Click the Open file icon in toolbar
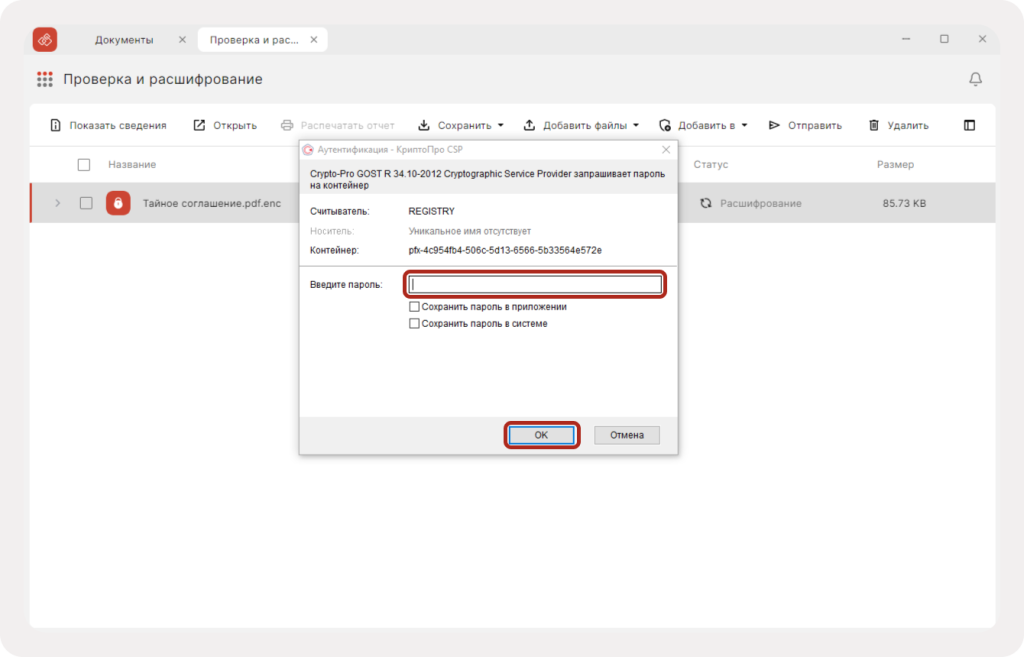1024x657 pixels. pyautogui.click(x=199, y=125)
